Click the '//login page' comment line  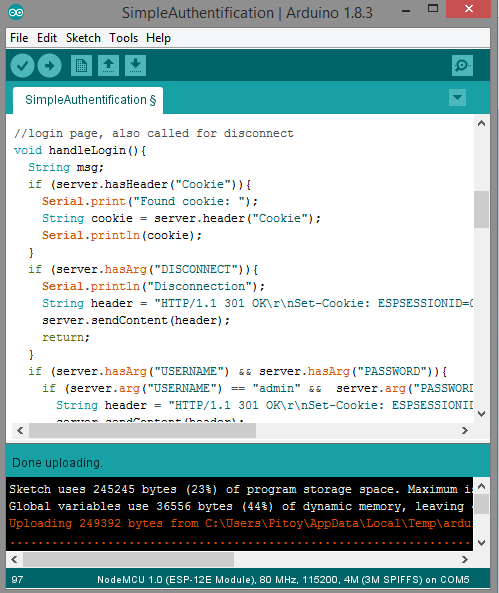coord(154,134)
